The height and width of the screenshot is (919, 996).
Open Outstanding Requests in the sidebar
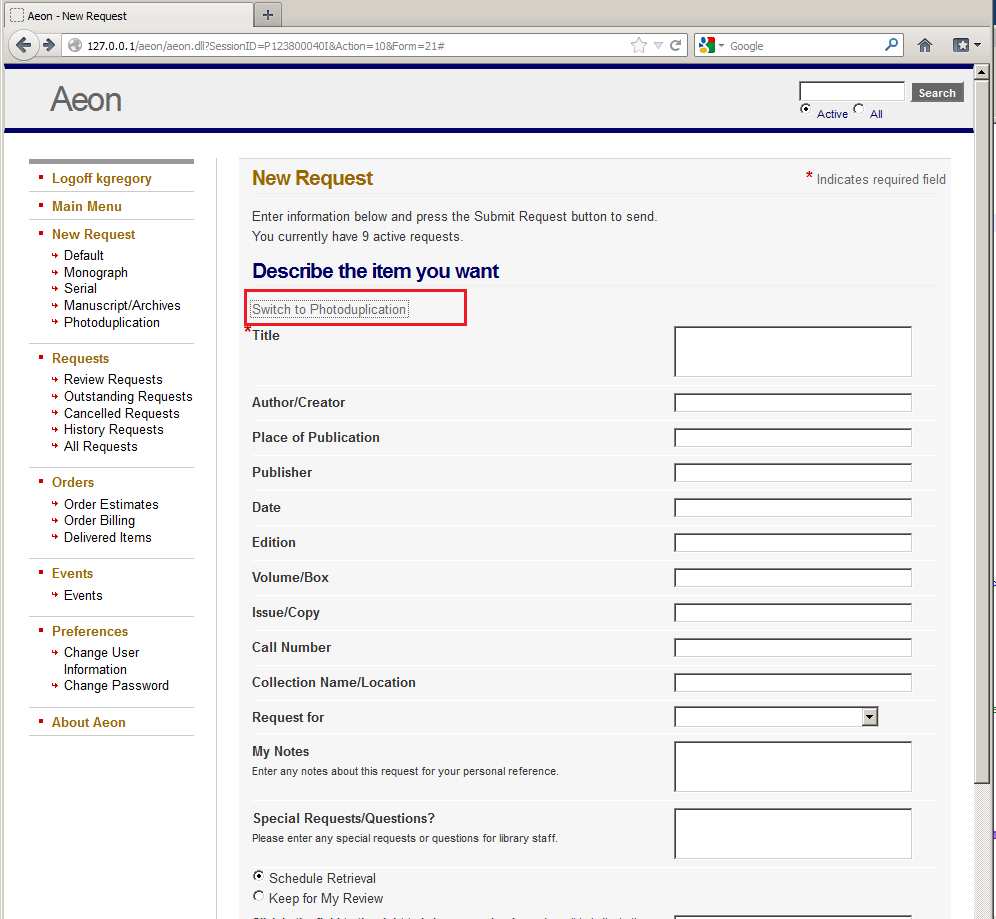(x=128, y=396)
